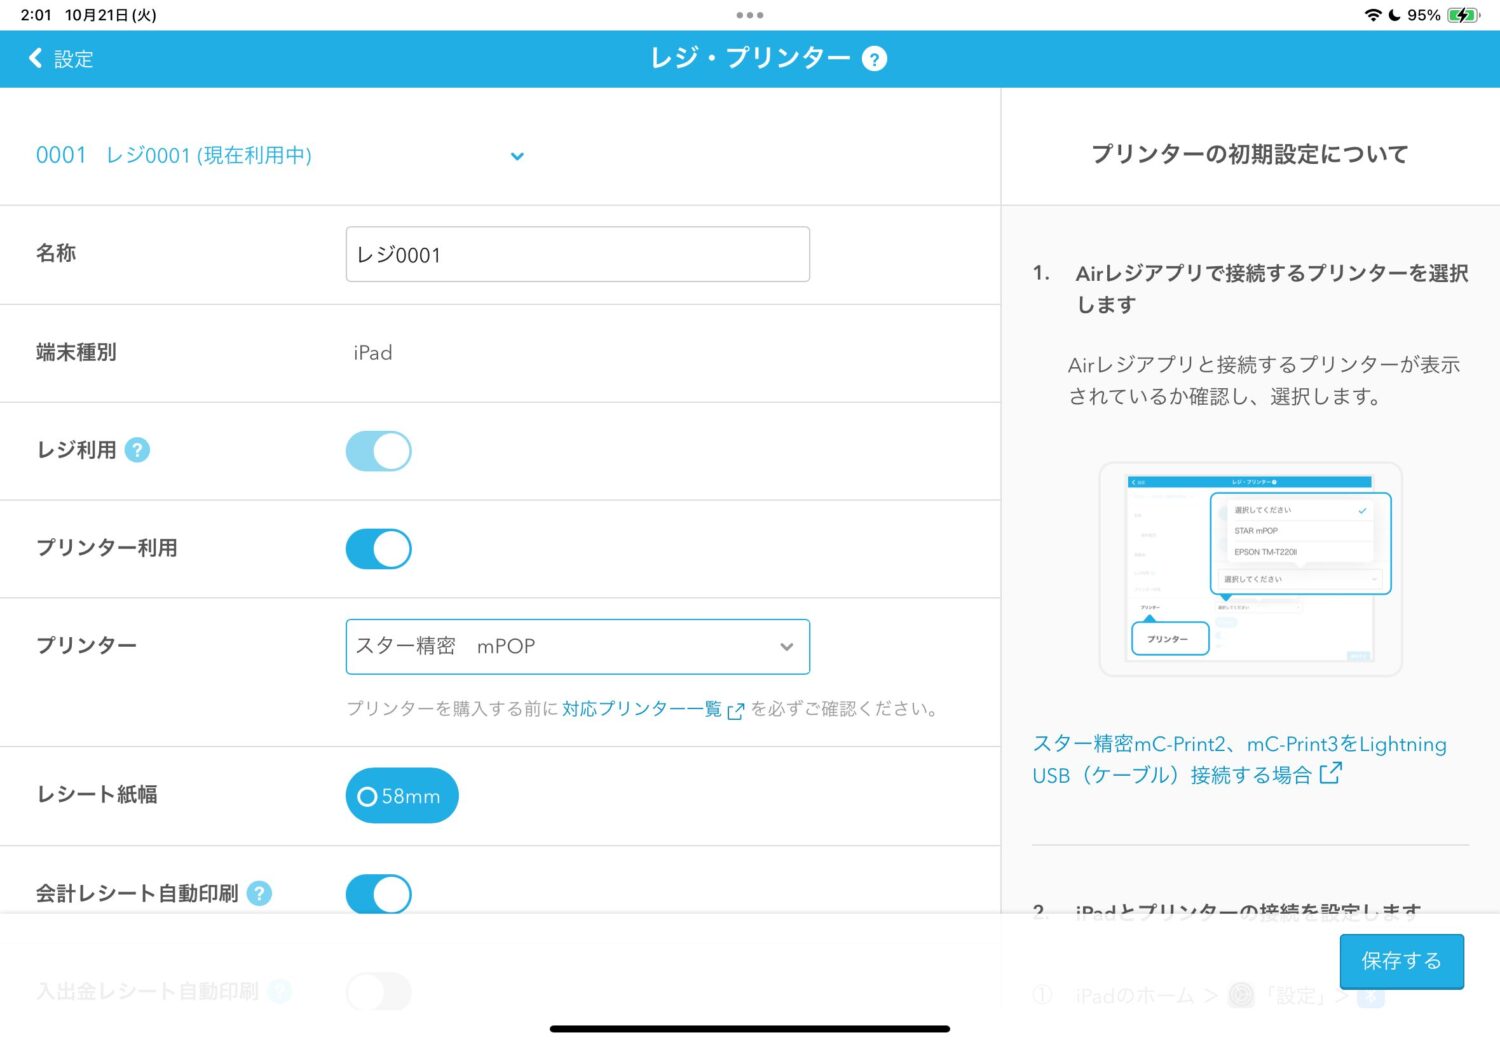Open help icon for 会計レシート自動印刷
1500x1042 pixels.
click(x=259, y=893)
